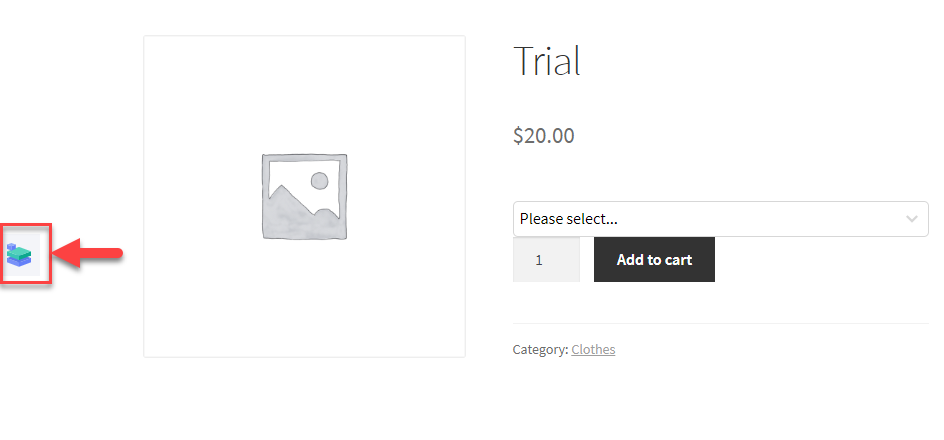
Task: Click the placeholder picture icon
Action: 304,196
